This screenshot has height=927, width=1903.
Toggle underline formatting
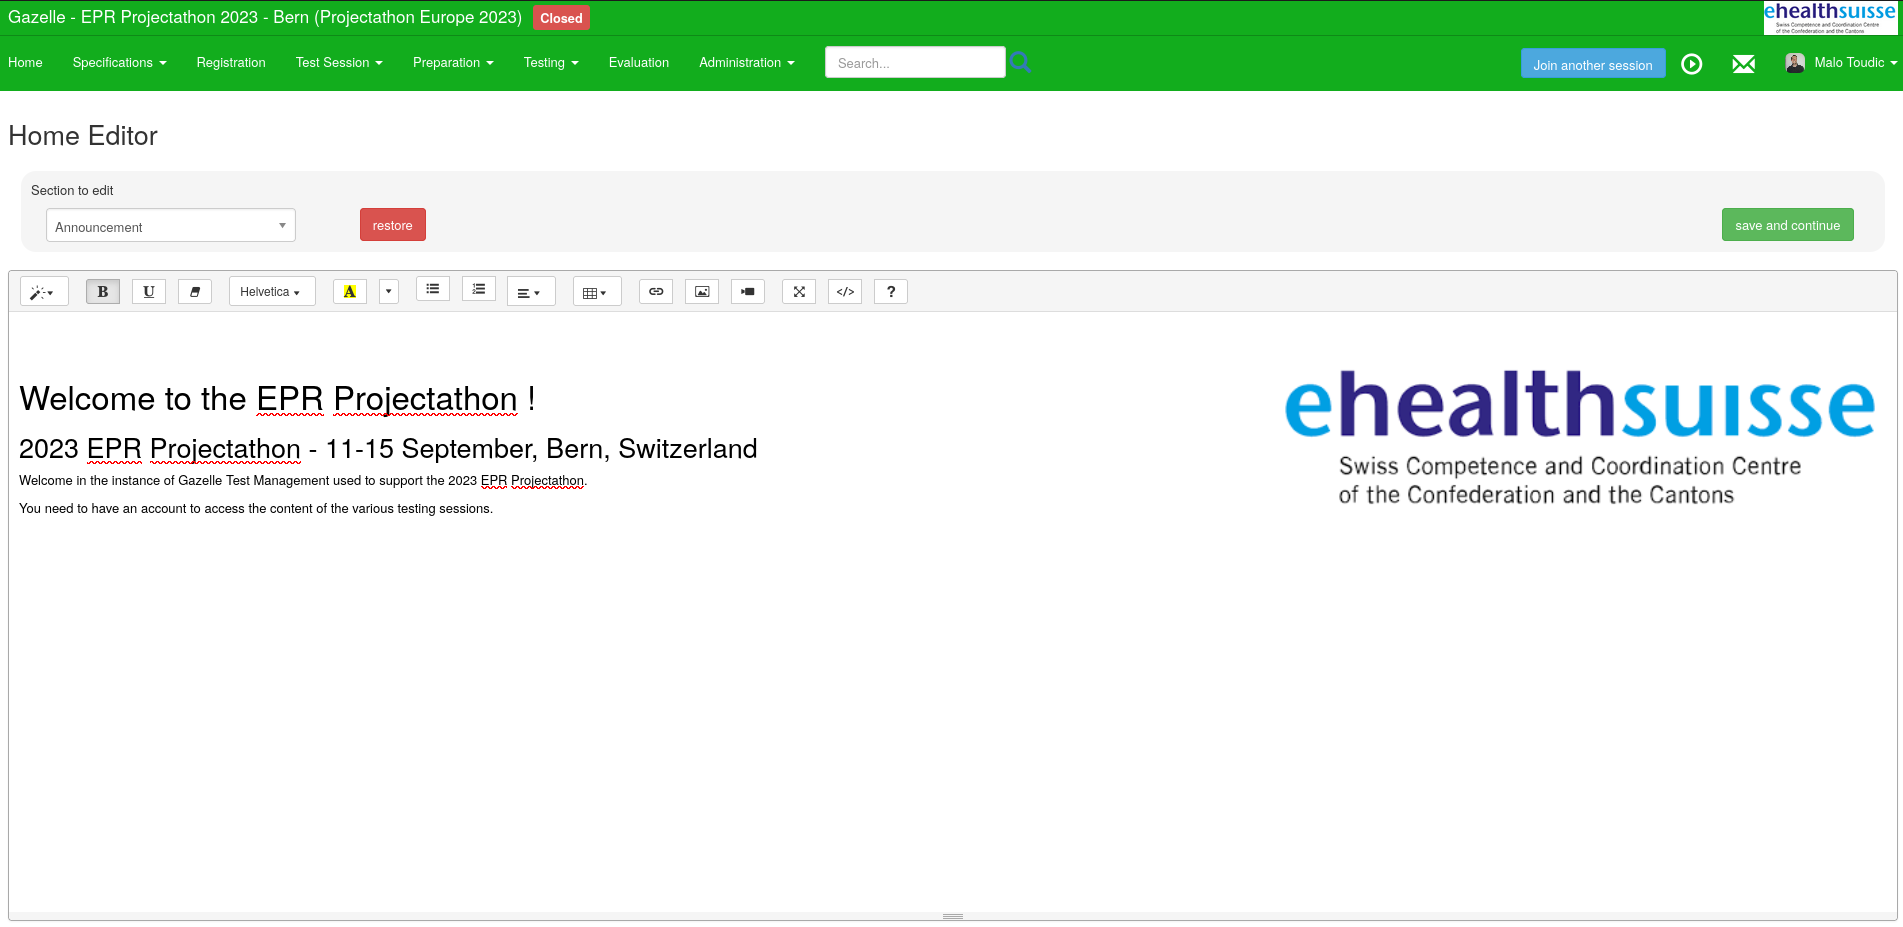[149, 291]
